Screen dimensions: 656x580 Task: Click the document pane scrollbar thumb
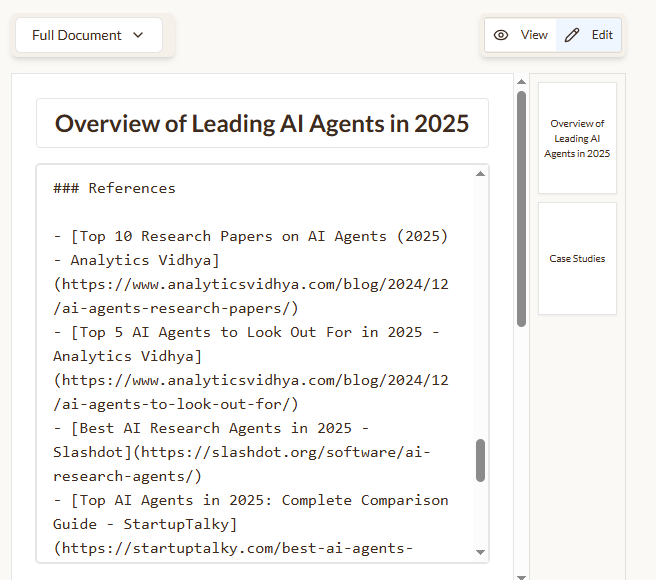point(521,209)
